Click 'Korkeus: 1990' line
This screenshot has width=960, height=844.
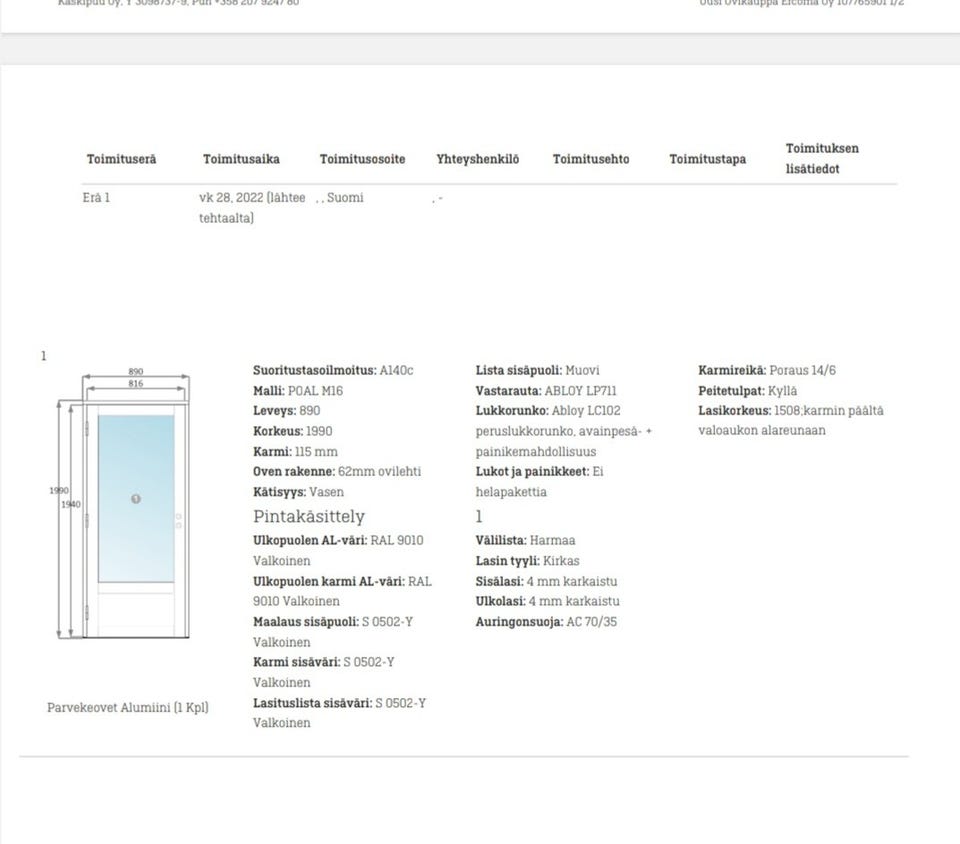tap(293, 431)
